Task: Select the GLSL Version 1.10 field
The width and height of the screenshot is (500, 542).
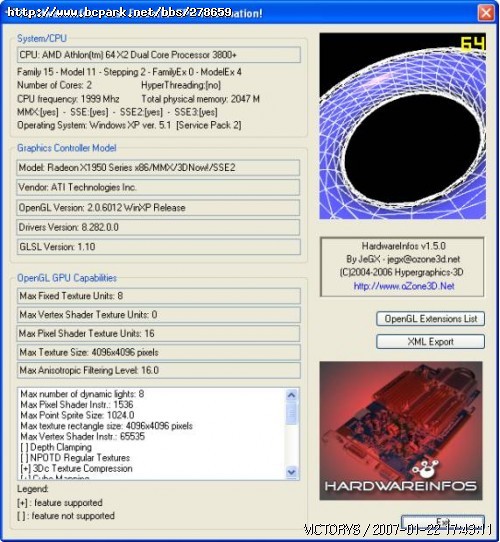Action: pos(158,247)
